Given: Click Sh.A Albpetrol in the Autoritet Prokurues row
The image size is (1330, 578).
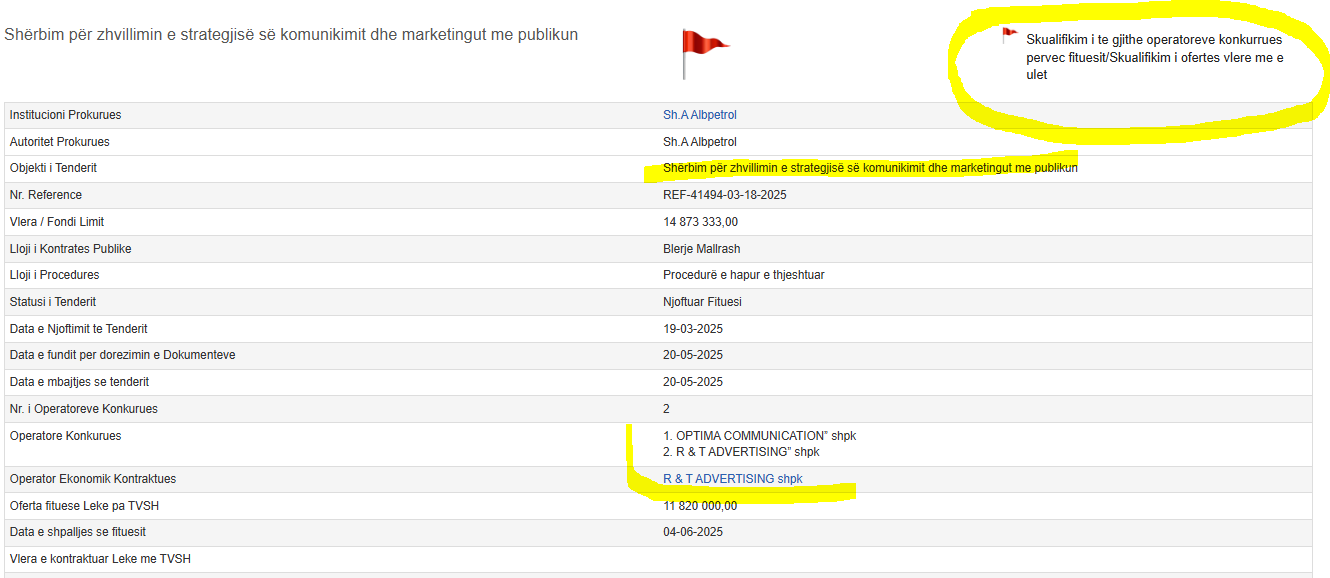Looking at the screenshot, I should click(x=699, y=142).
